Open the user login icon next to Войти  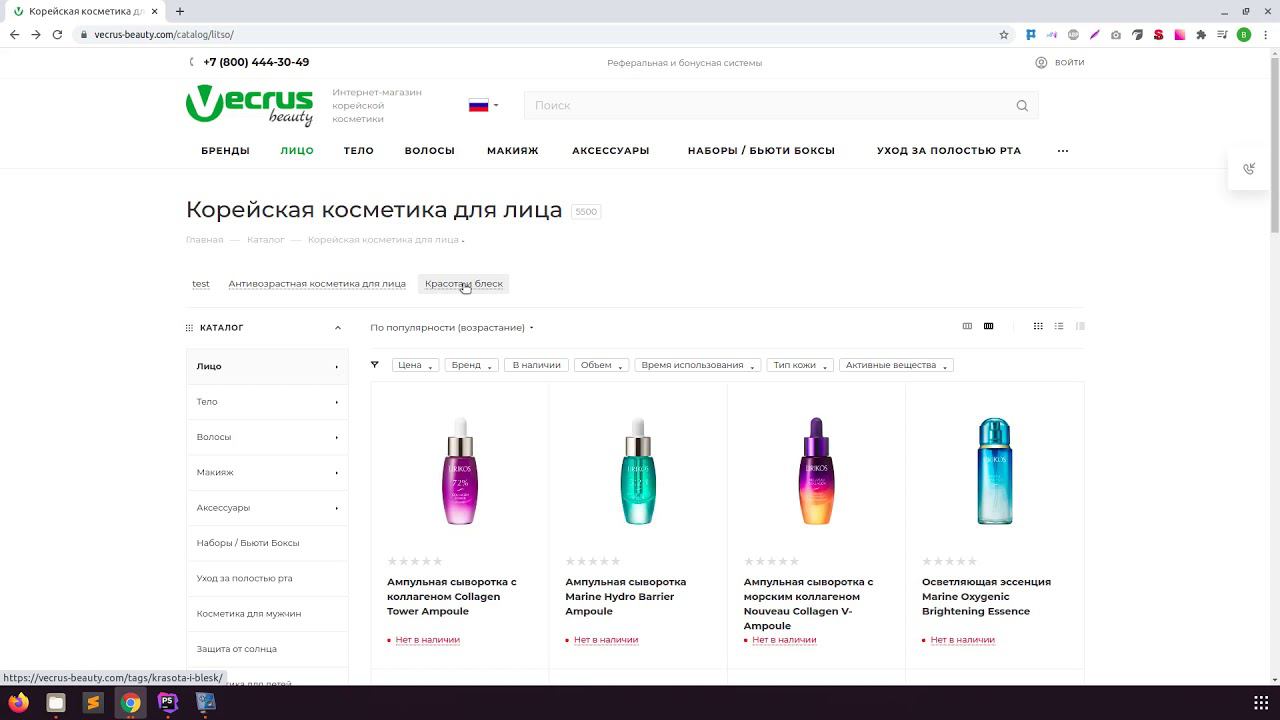pos(1041,62)
